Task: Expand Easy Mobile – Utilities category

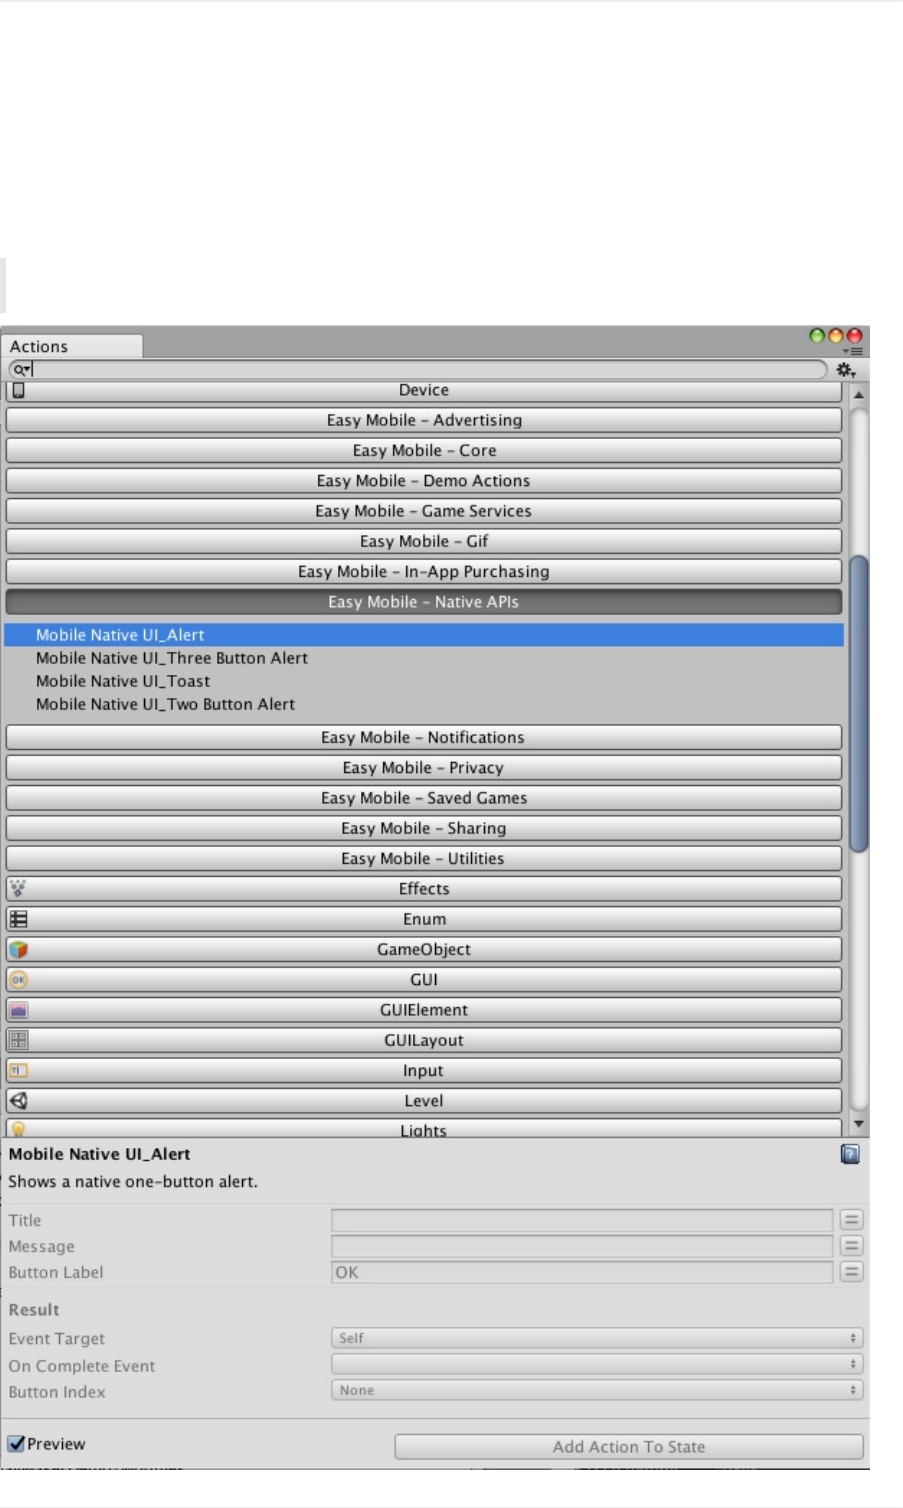Action: pos(424,858)
